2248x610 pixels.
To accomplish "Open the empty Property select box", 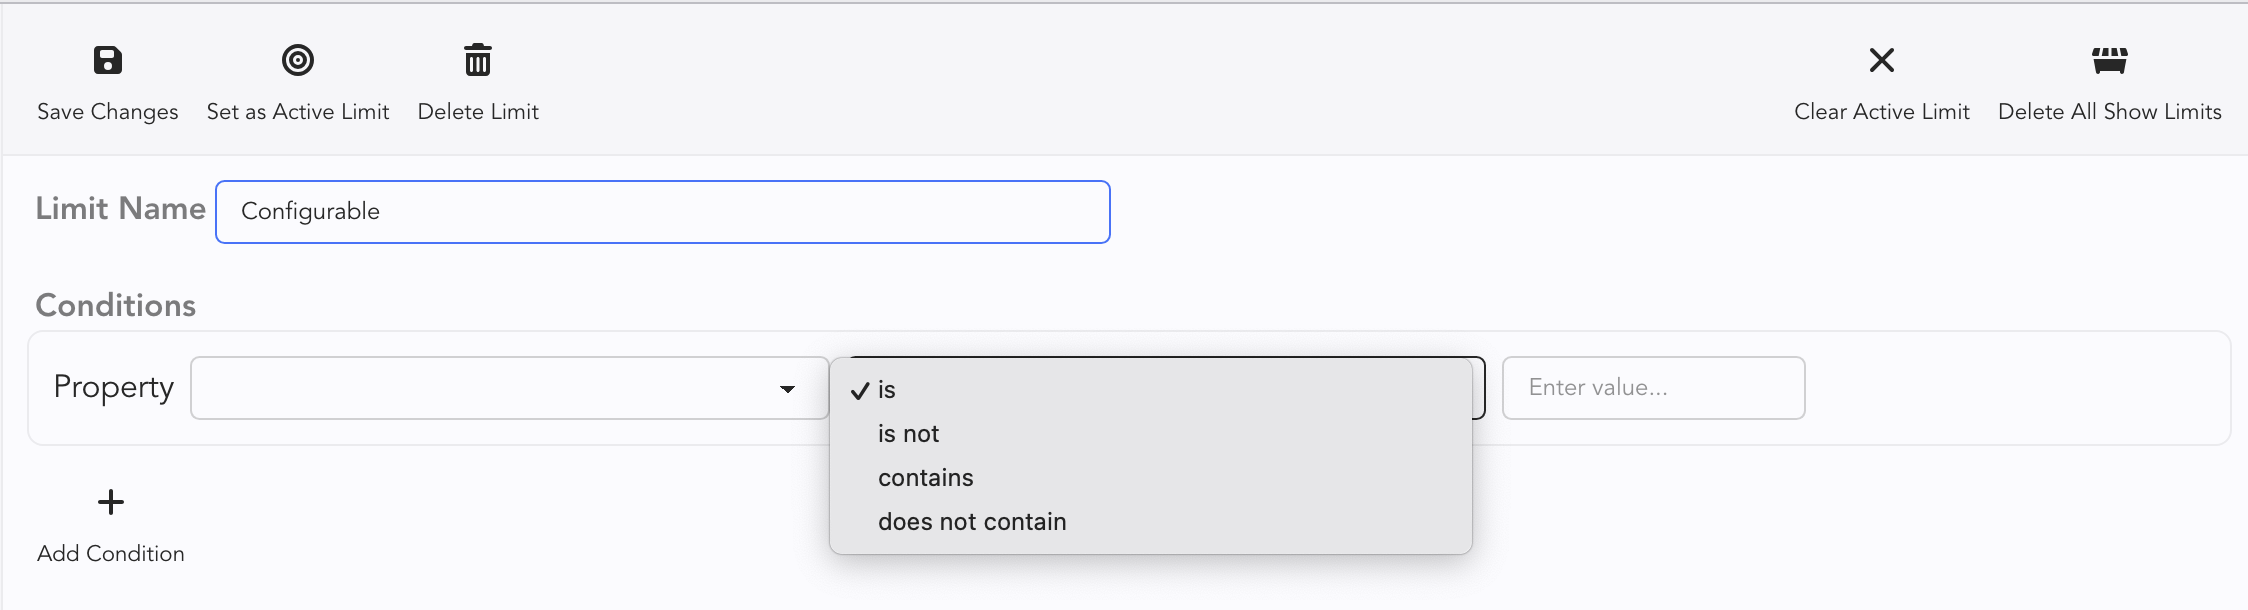I will (480, 388).
